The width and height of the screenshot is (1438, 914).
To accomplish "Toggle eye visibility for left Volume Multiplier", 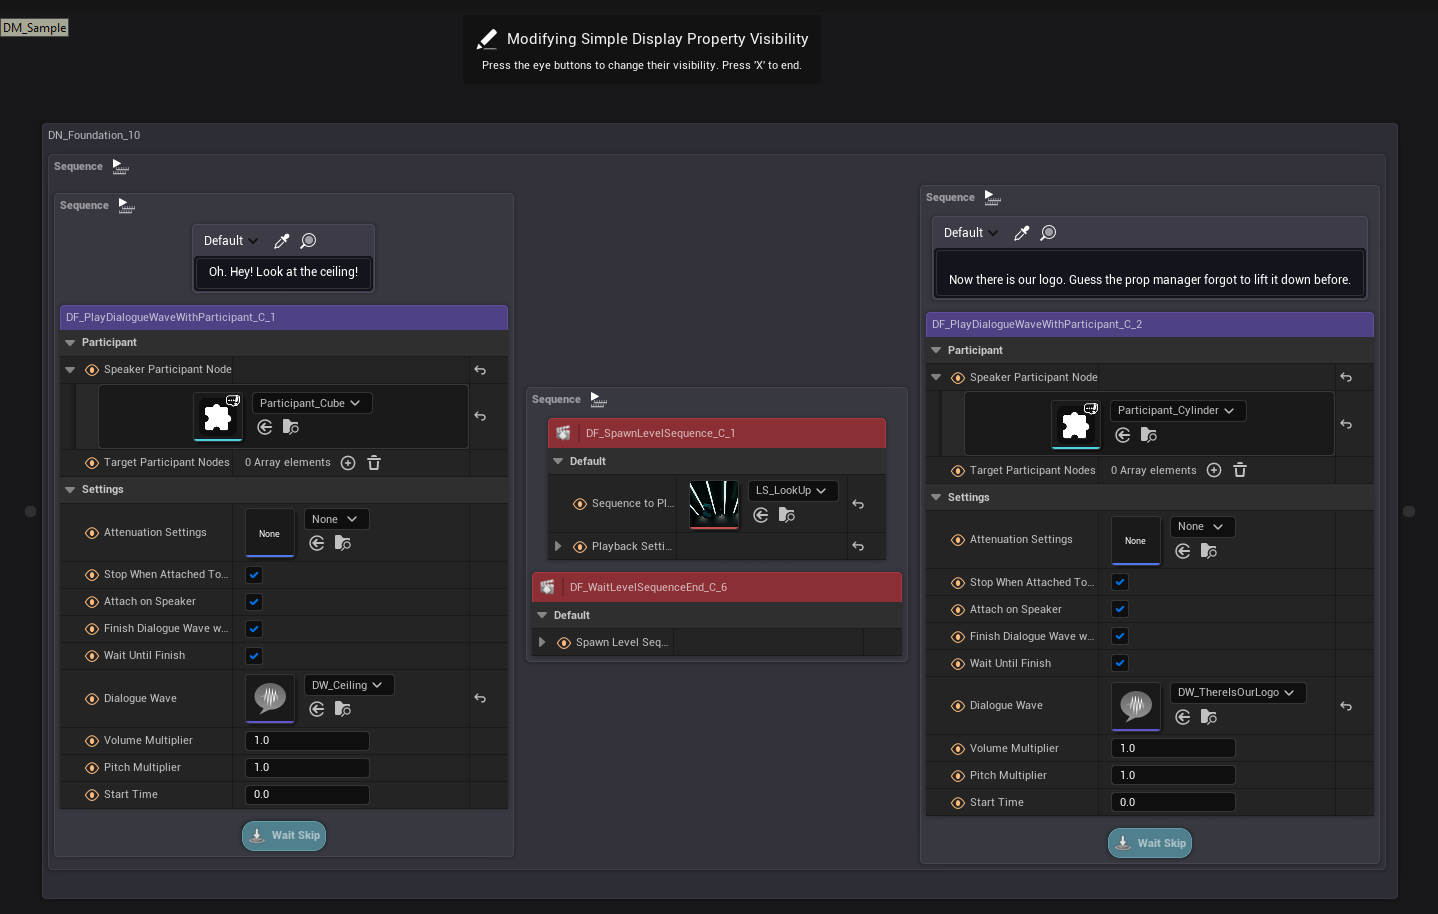I will pyautogui.click(x=92, y=741).
